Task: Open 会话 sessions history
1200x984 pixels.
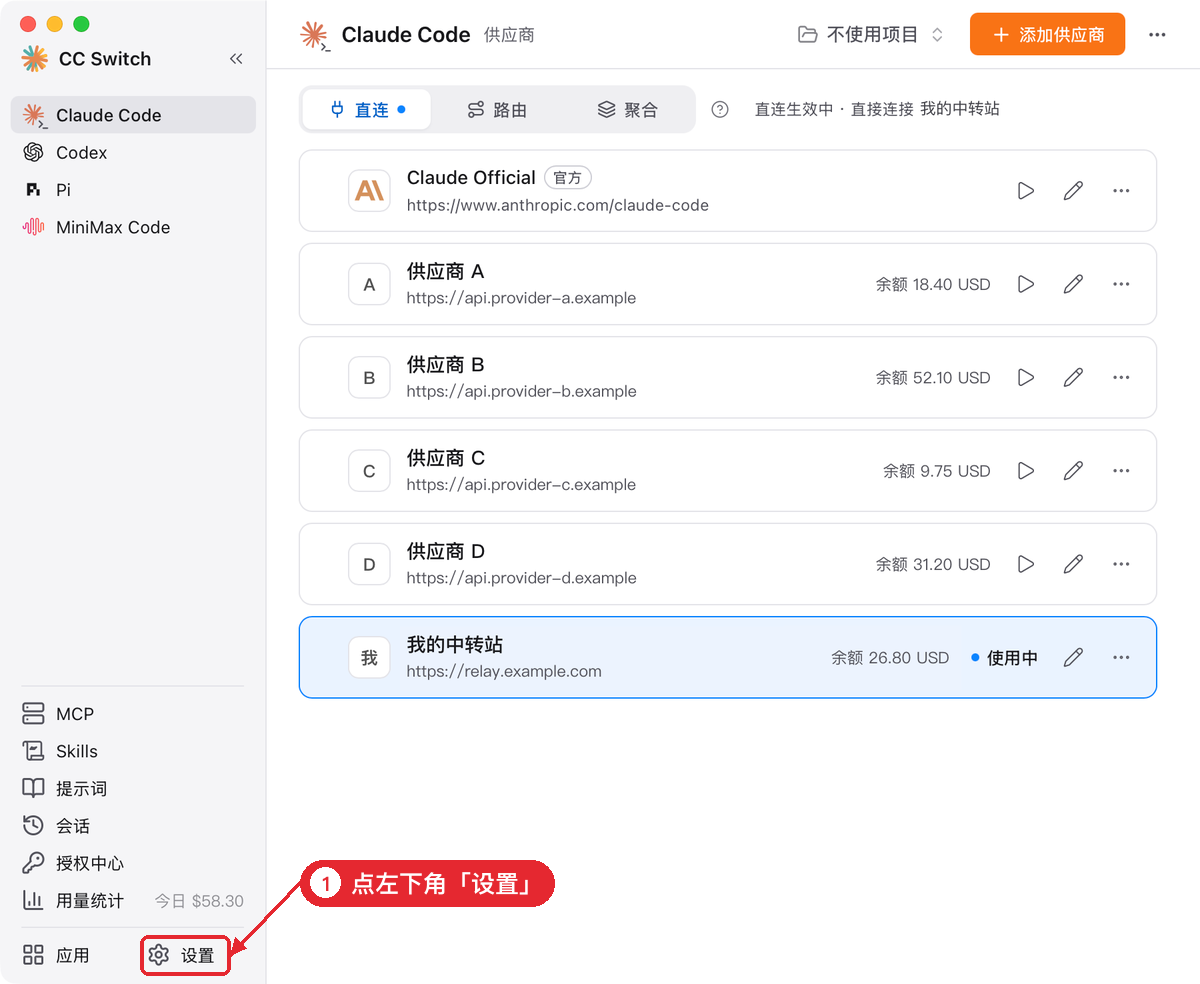Action: click(x=133, y=826)
